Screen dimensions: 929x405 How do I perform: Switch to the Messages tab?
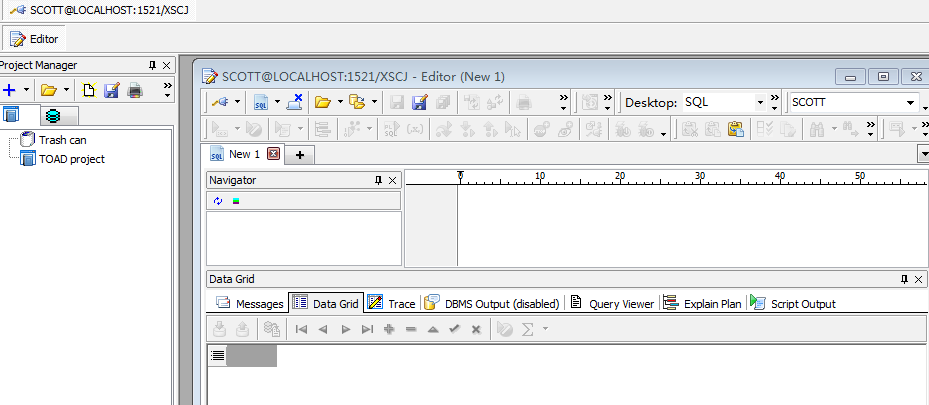point(249,304)
